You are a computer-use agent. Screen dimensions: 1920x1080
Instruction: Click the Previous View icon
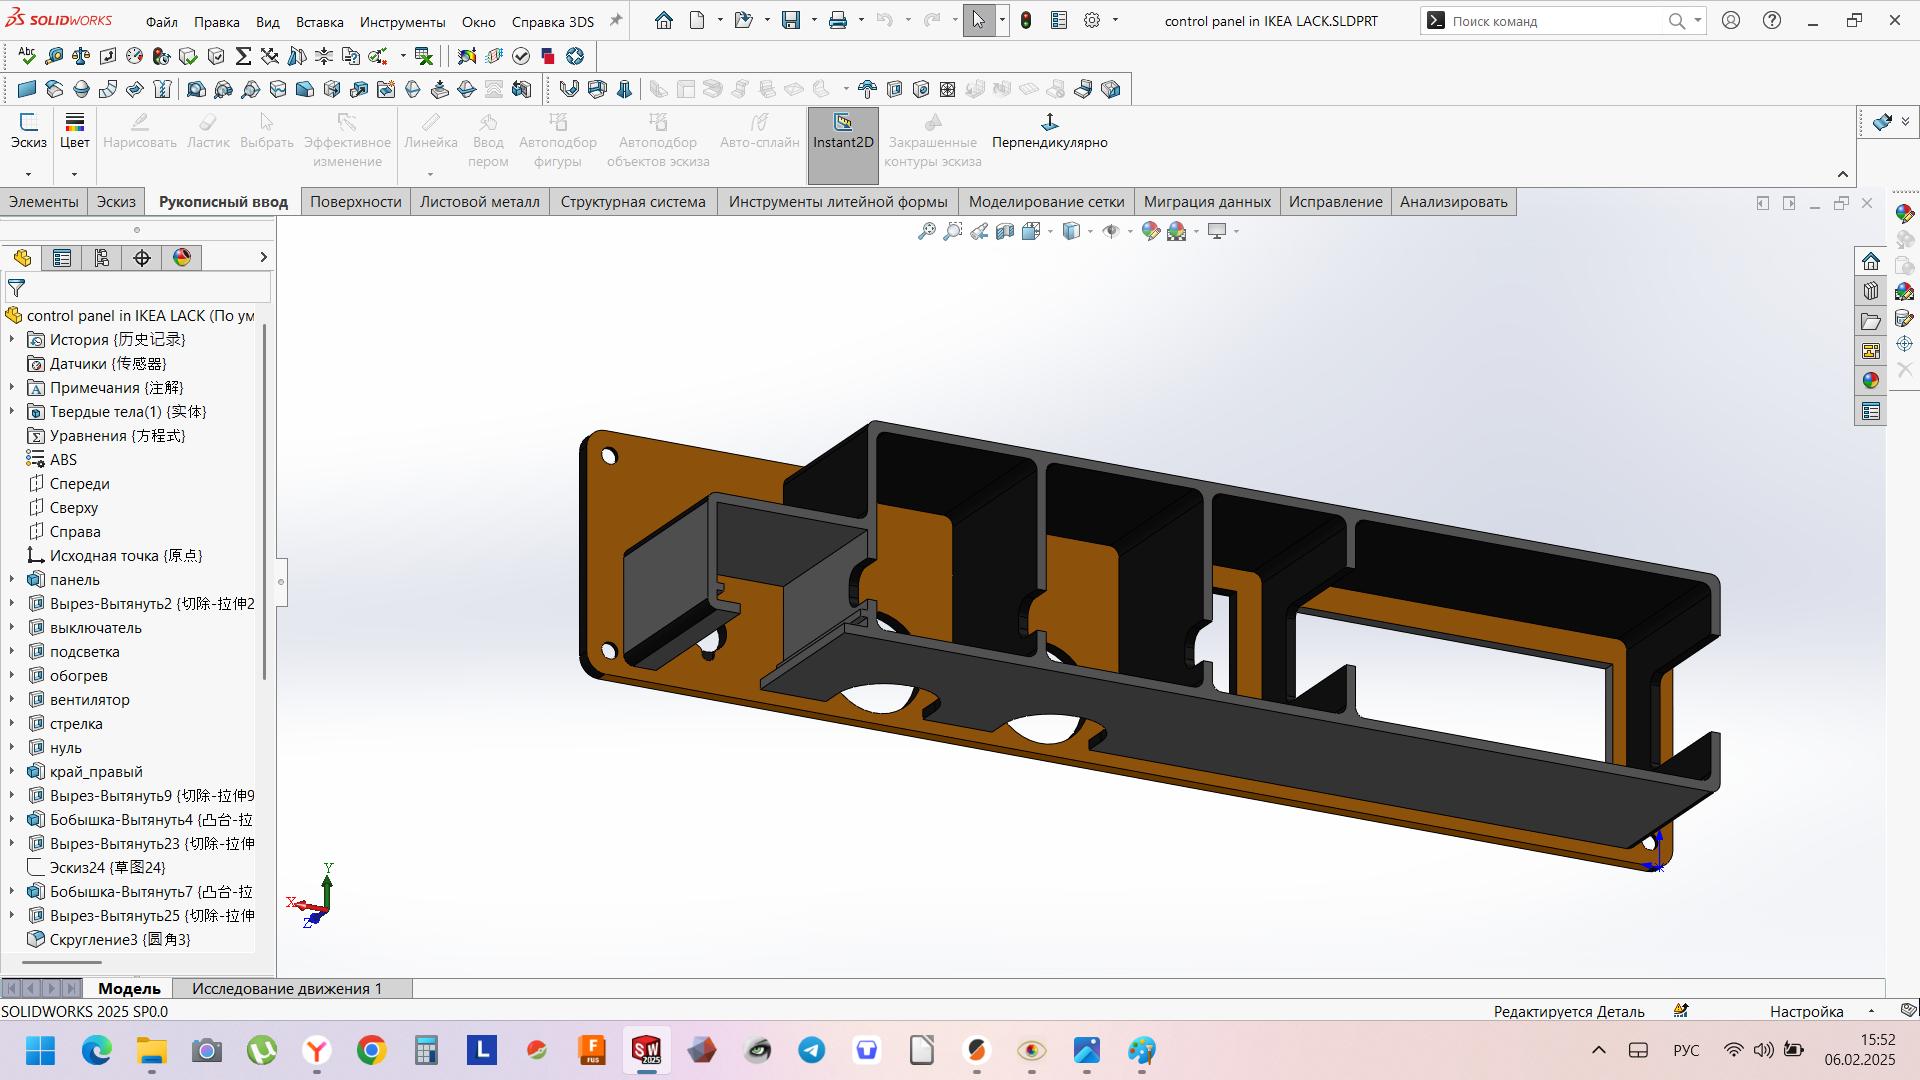click(979, 231)
